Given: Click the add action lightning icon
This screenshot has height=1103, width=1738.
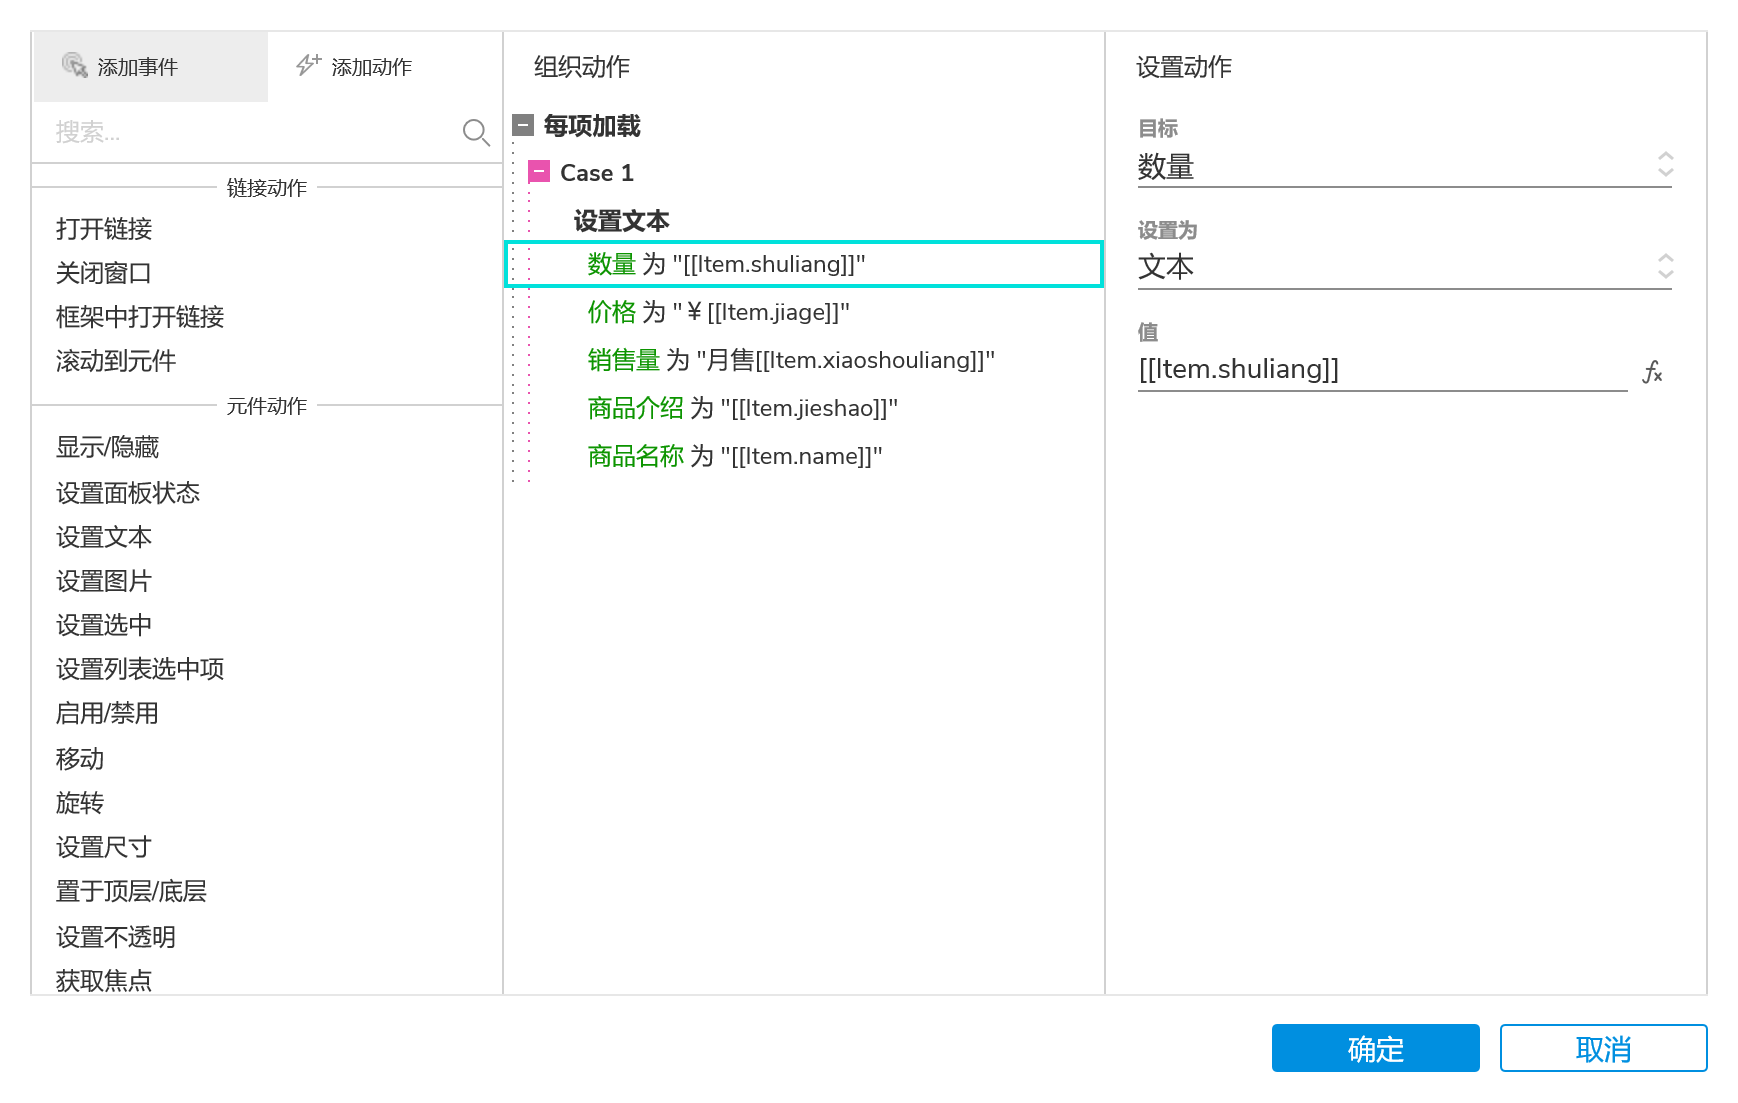Looking at the screenshot, I should pyautogui.click(x=308, y=66).
